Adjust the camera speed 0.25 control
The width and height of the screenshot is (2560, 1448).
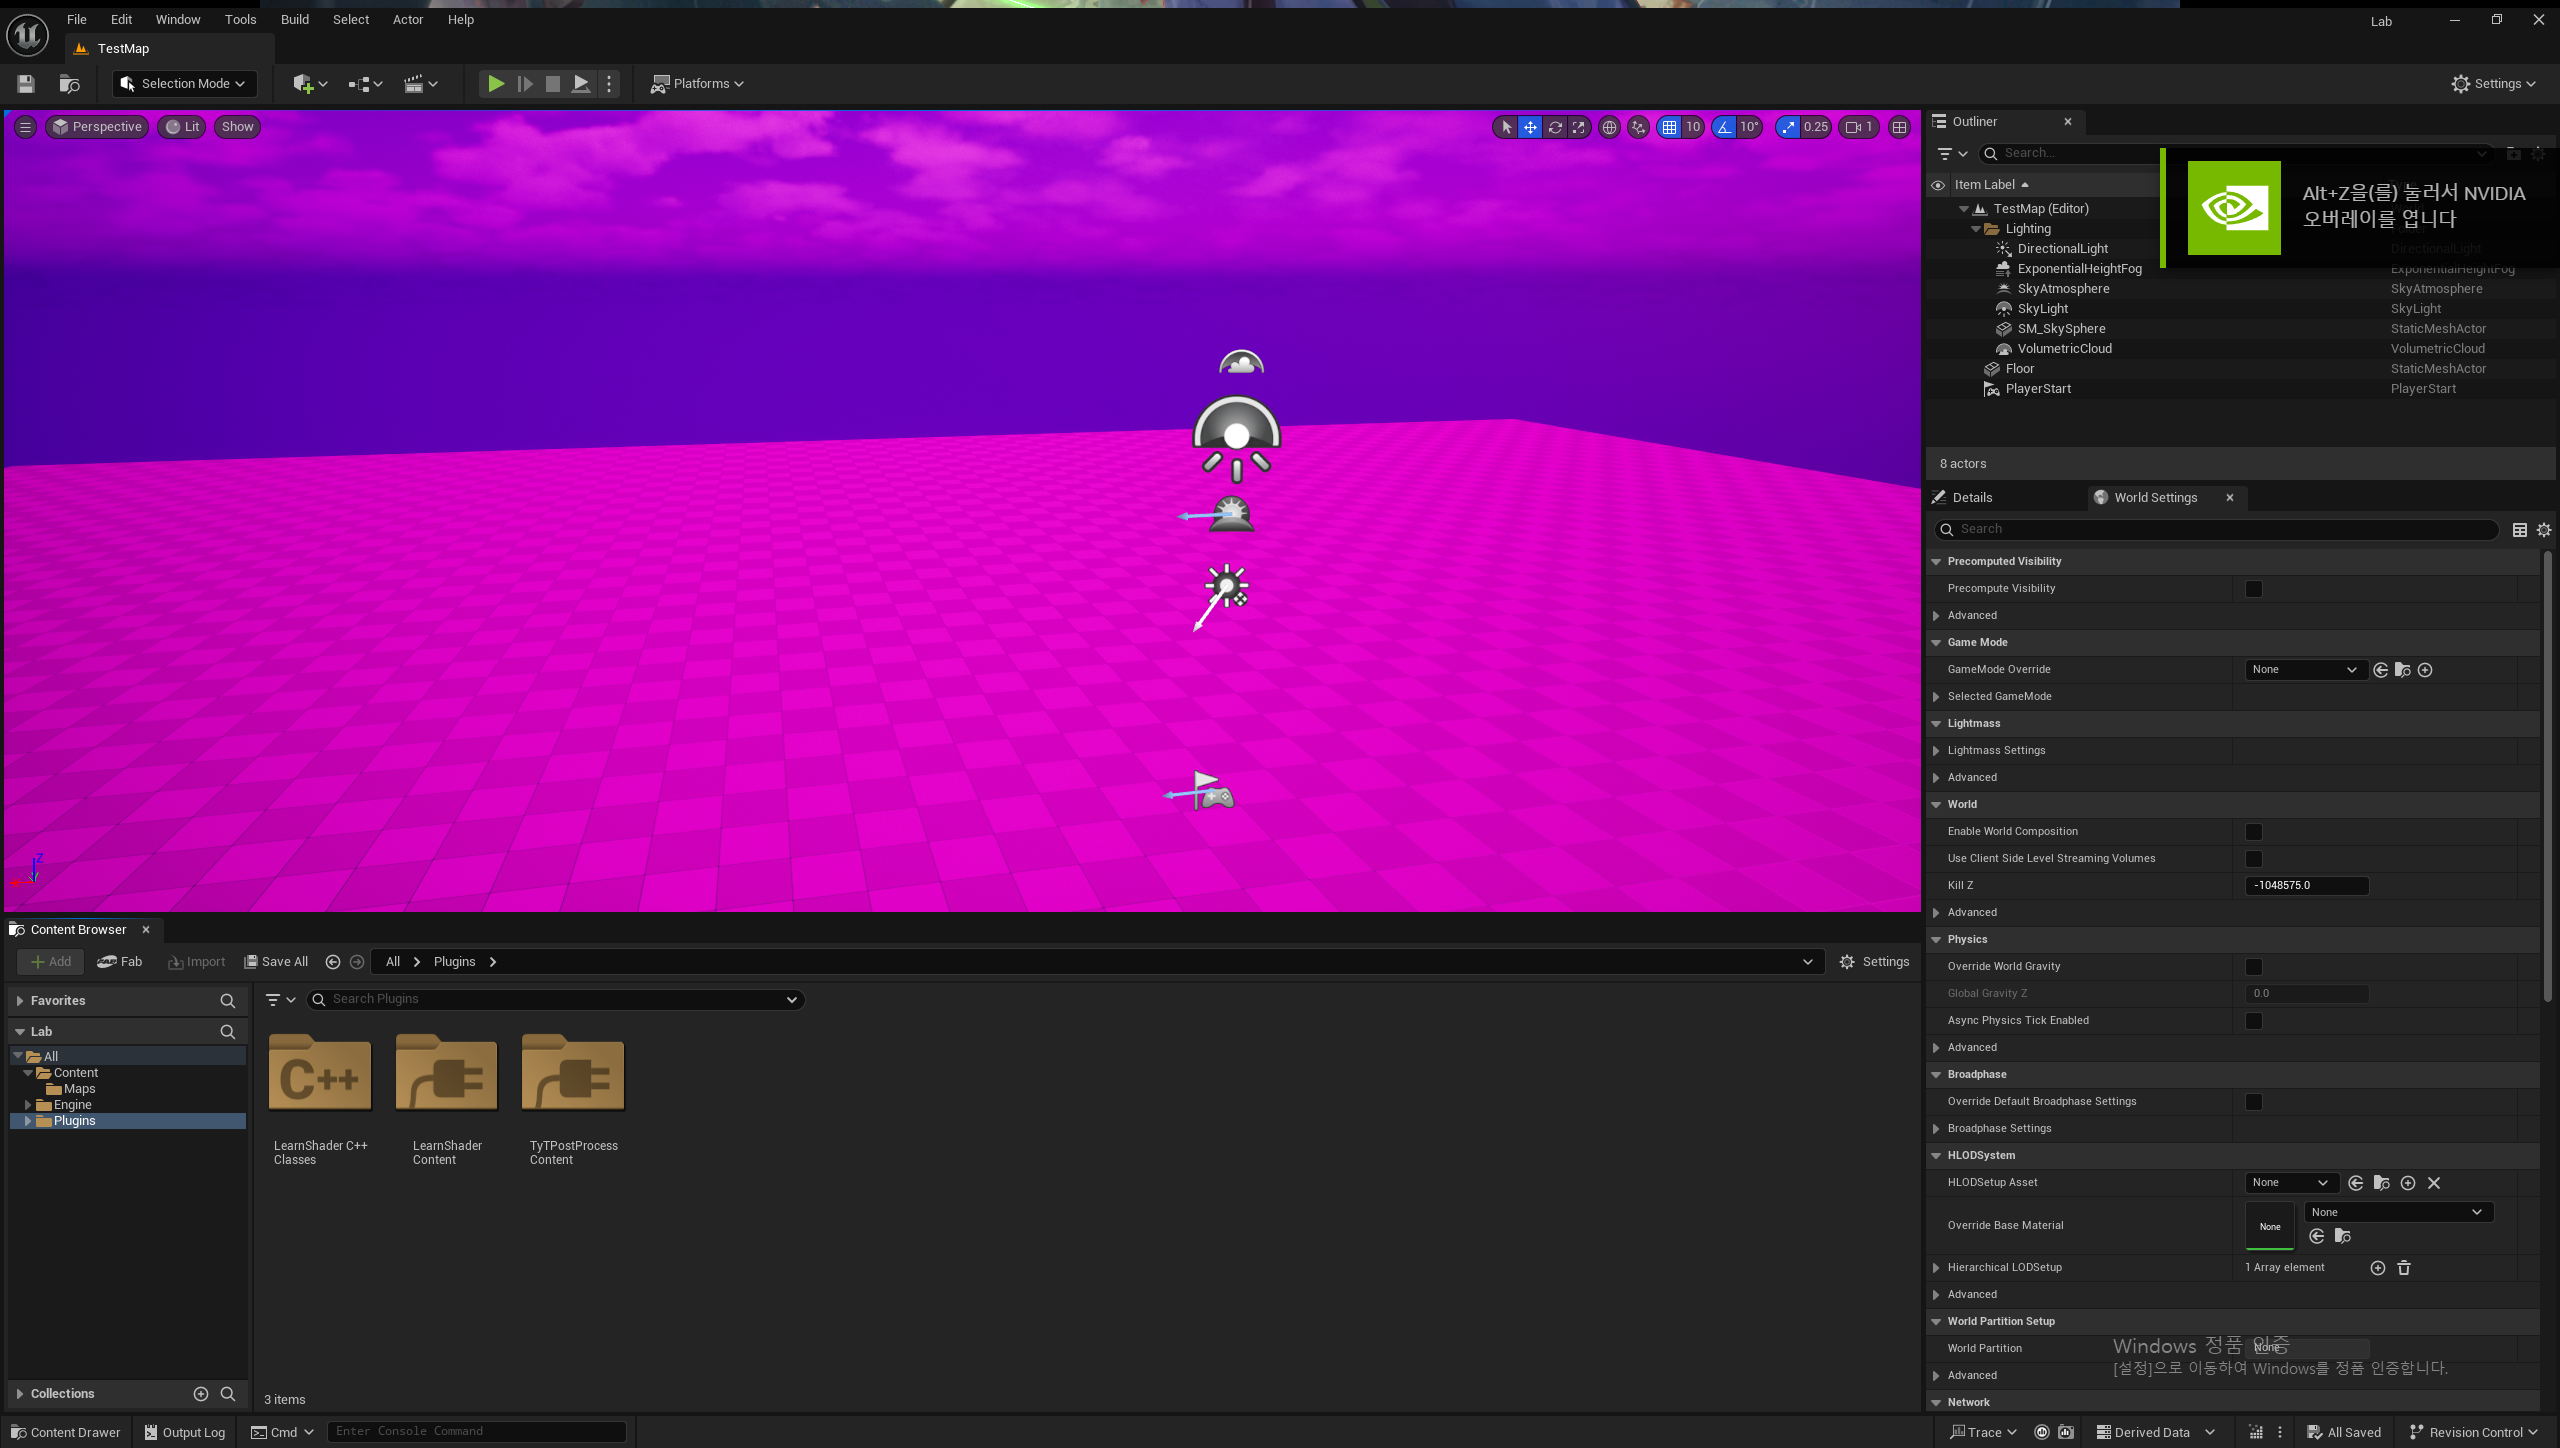click(x=1803, y=127)
